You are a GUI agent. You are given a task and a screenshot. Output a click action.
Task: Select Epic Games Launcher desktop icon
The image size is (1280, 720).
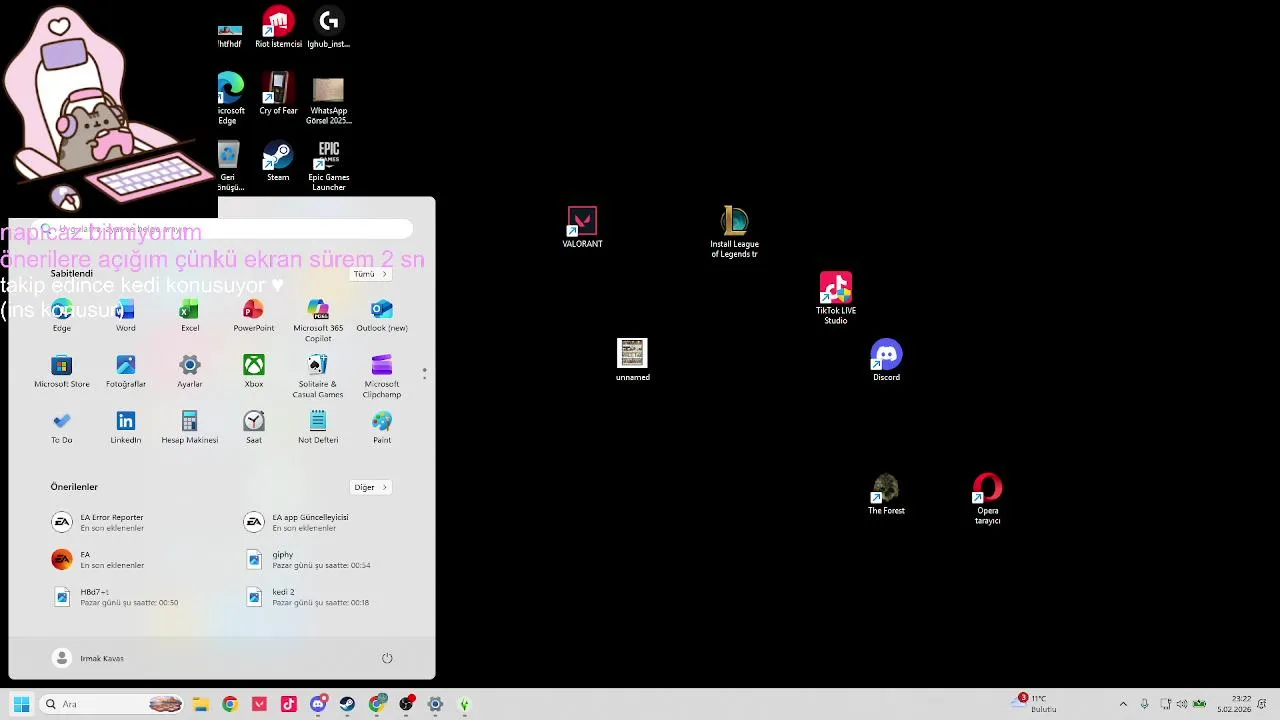click(x=328, y=166)
